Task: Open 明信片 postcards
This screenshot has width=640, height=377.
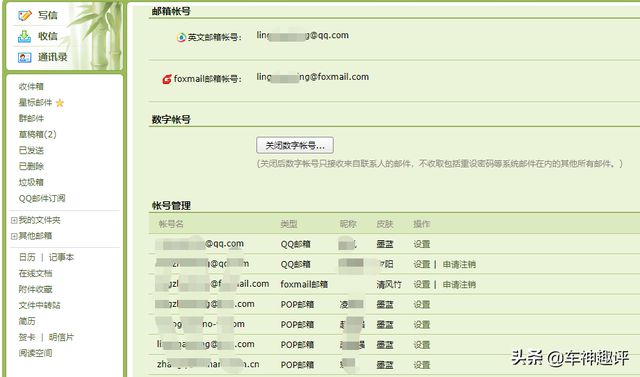Action: [x=61, y=337]
